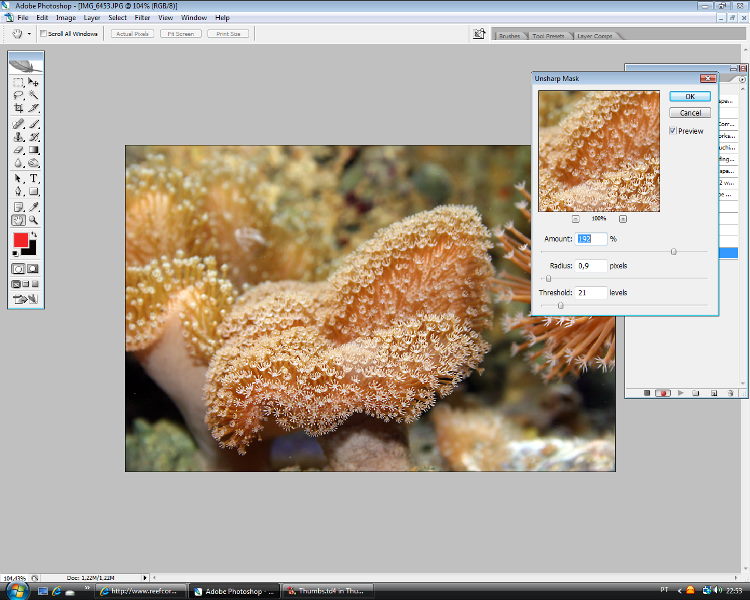This screenshot has width=750, height=600.
Task: Cancel the Unsharp Mask dialog
Action: (690, 113)
